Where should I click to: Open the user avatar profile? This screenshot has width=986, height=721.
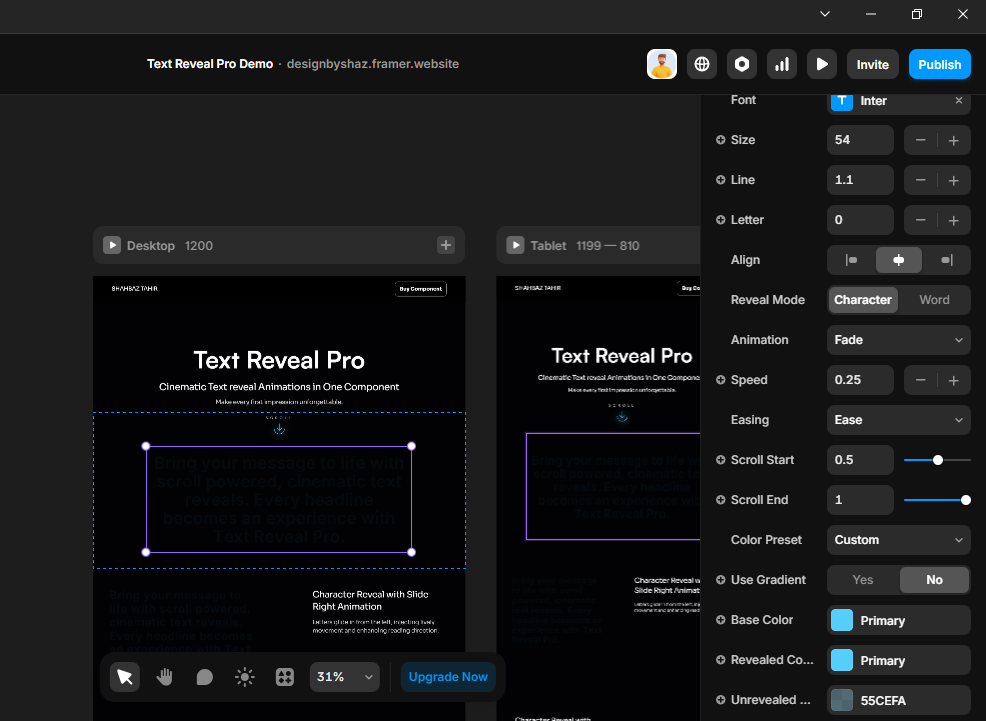click(662, 64)
